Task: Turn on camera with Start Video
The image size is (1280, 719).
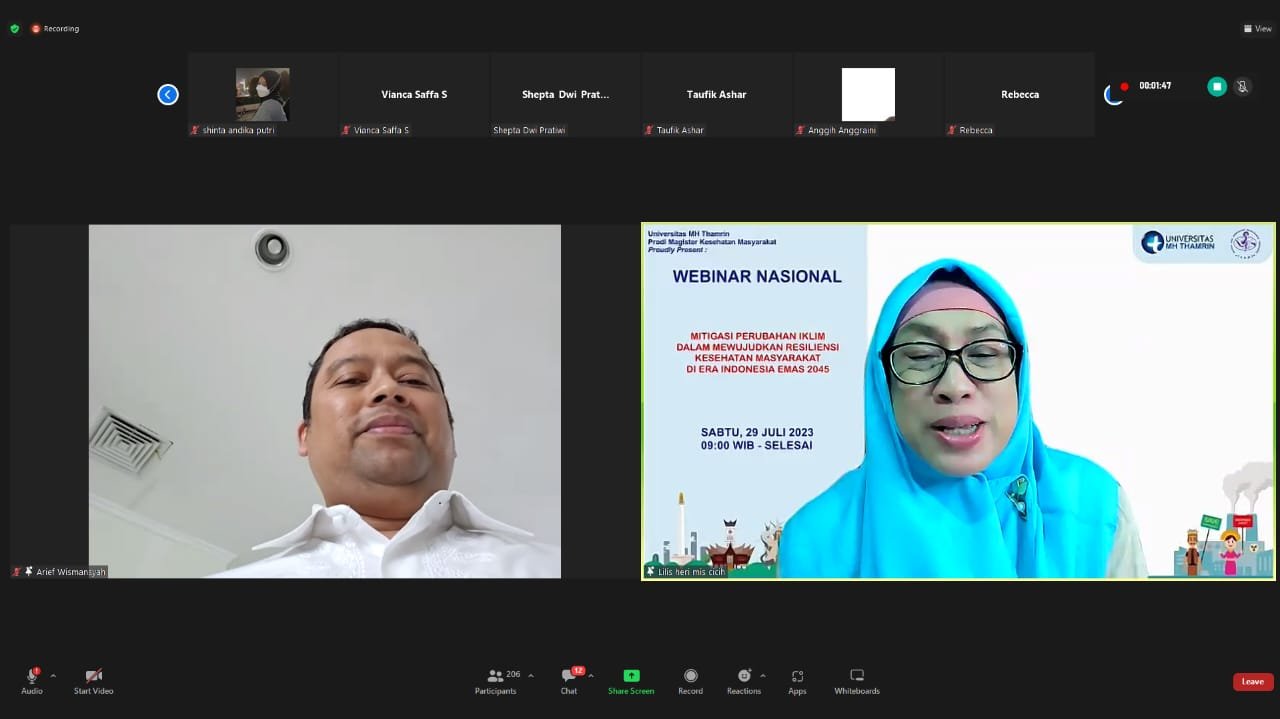Action: coord(93,681)
